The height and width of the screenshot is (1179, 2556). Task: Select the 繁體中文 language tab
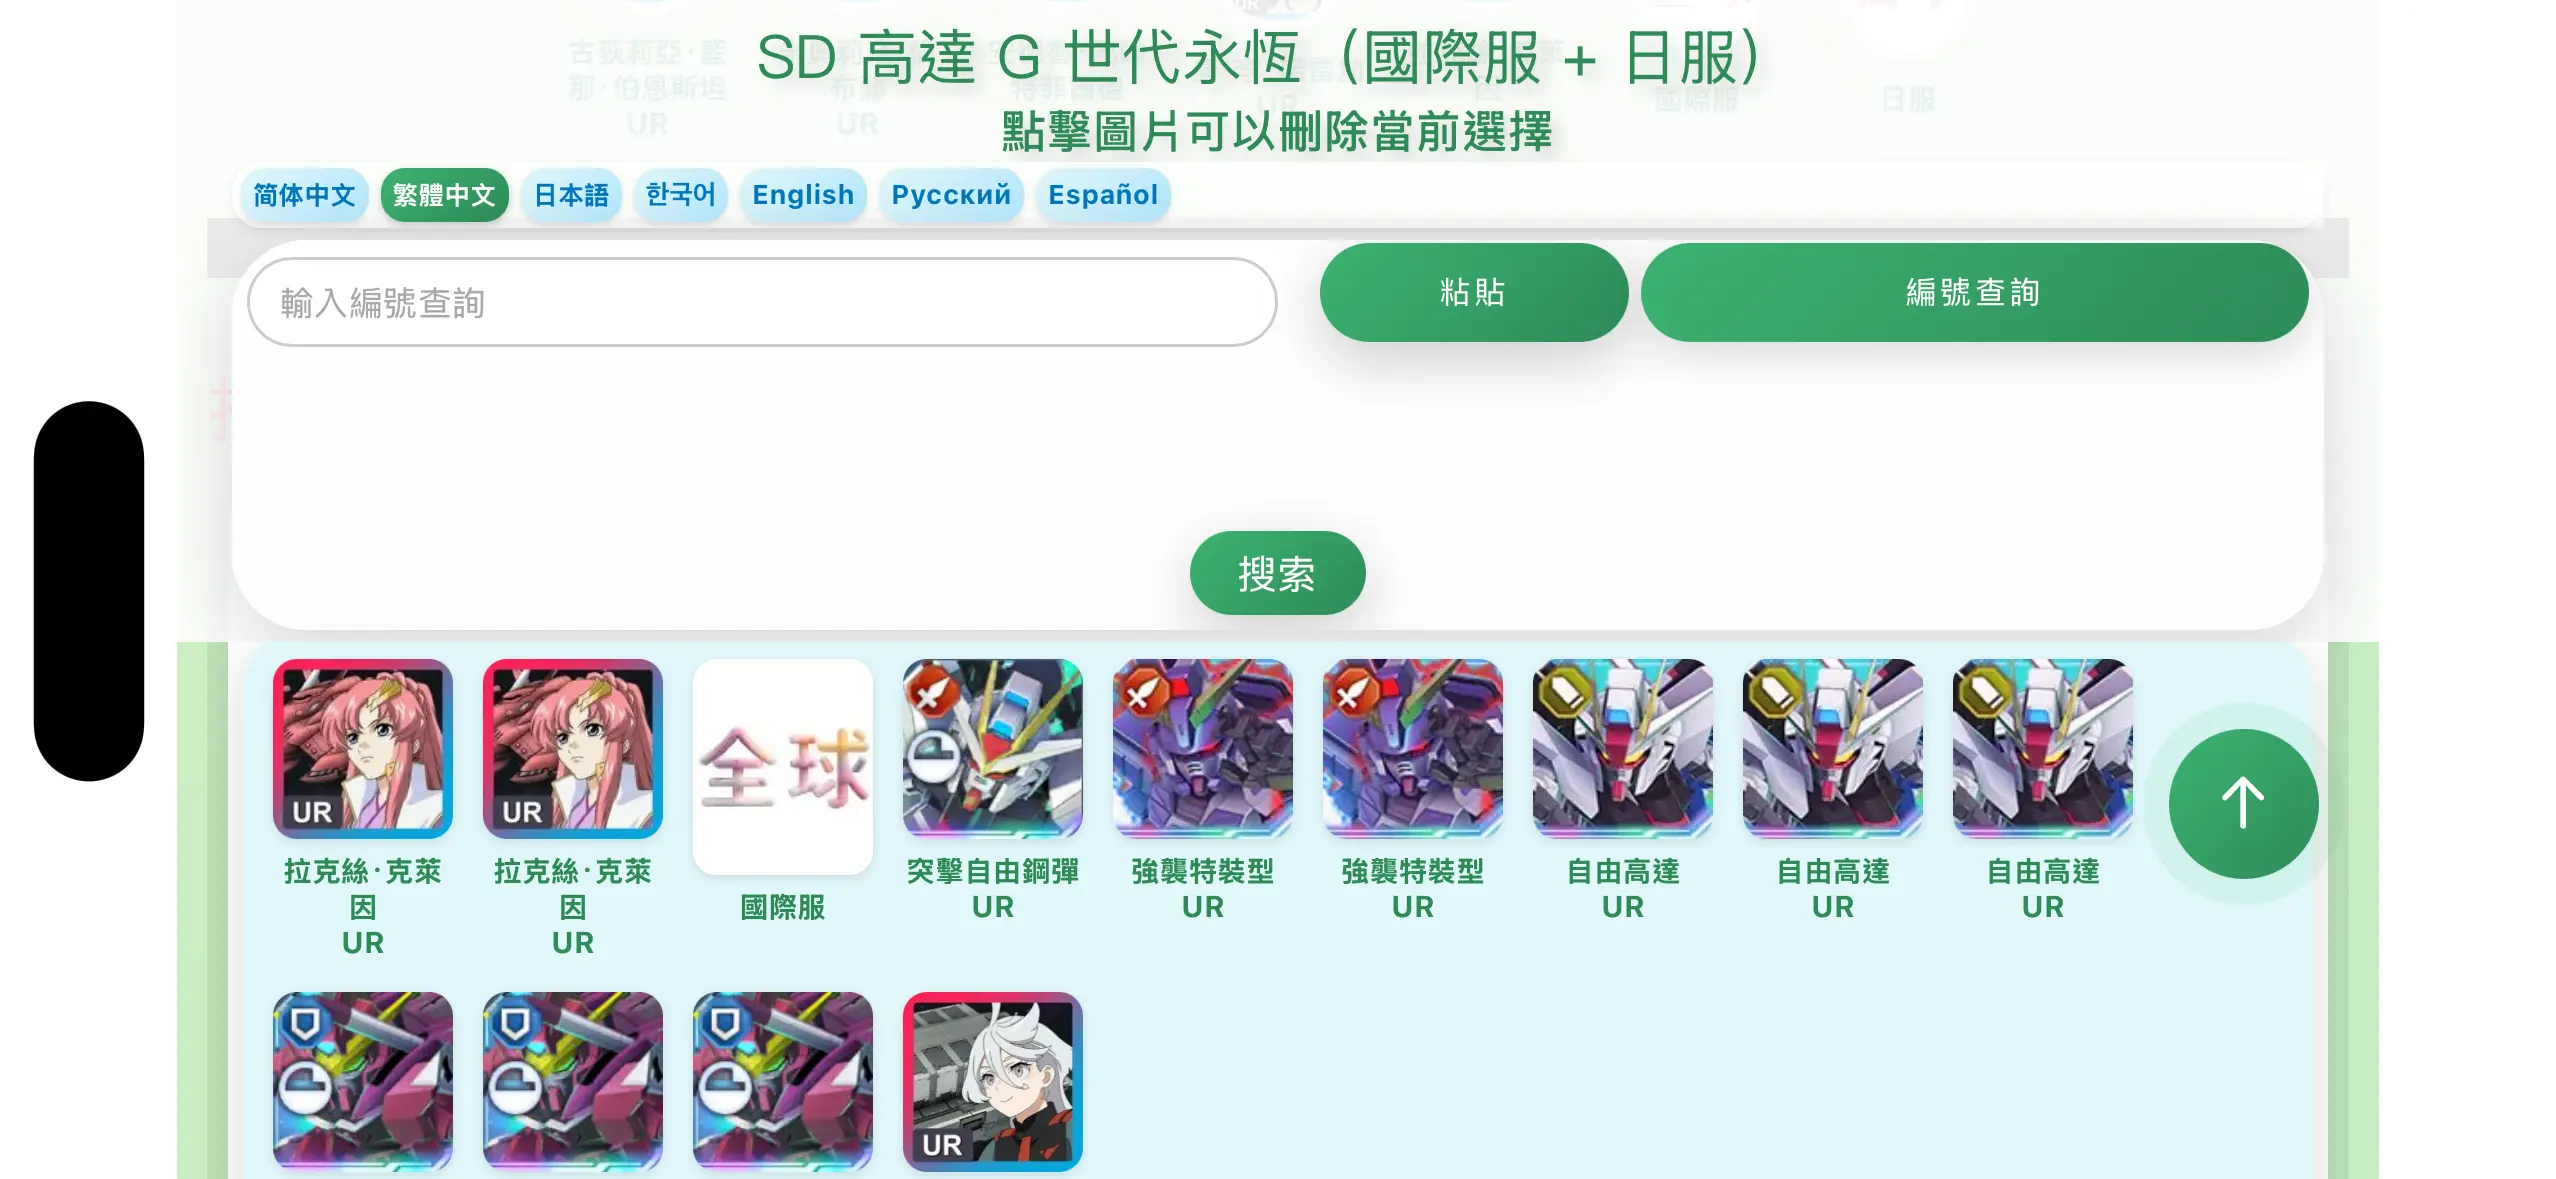pos(444,195)
